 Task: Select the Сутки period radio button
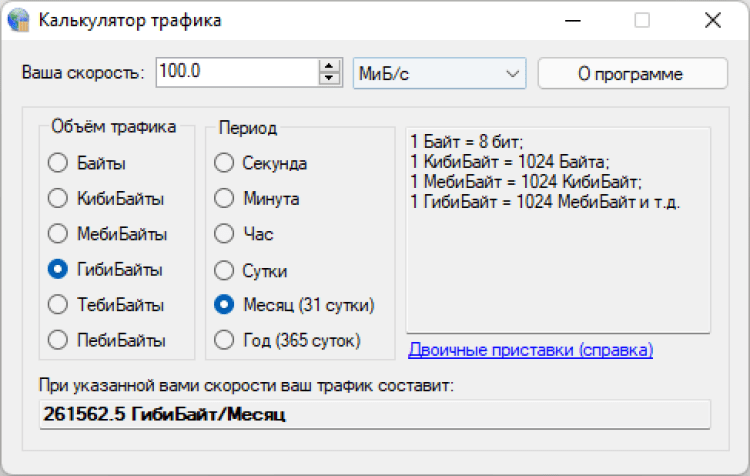pyautogui.click(x=225, y=270)
